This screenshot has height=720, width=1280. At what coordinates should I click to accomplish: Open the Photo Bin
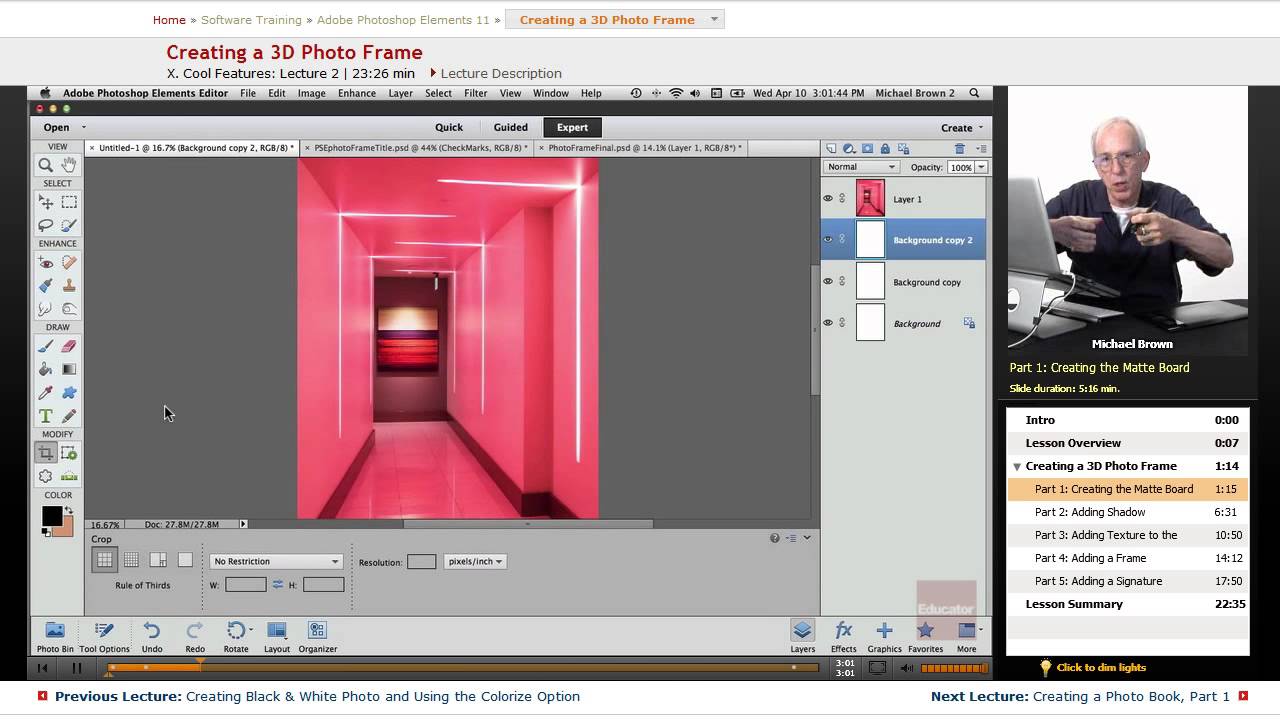click(x=55, y=636)
